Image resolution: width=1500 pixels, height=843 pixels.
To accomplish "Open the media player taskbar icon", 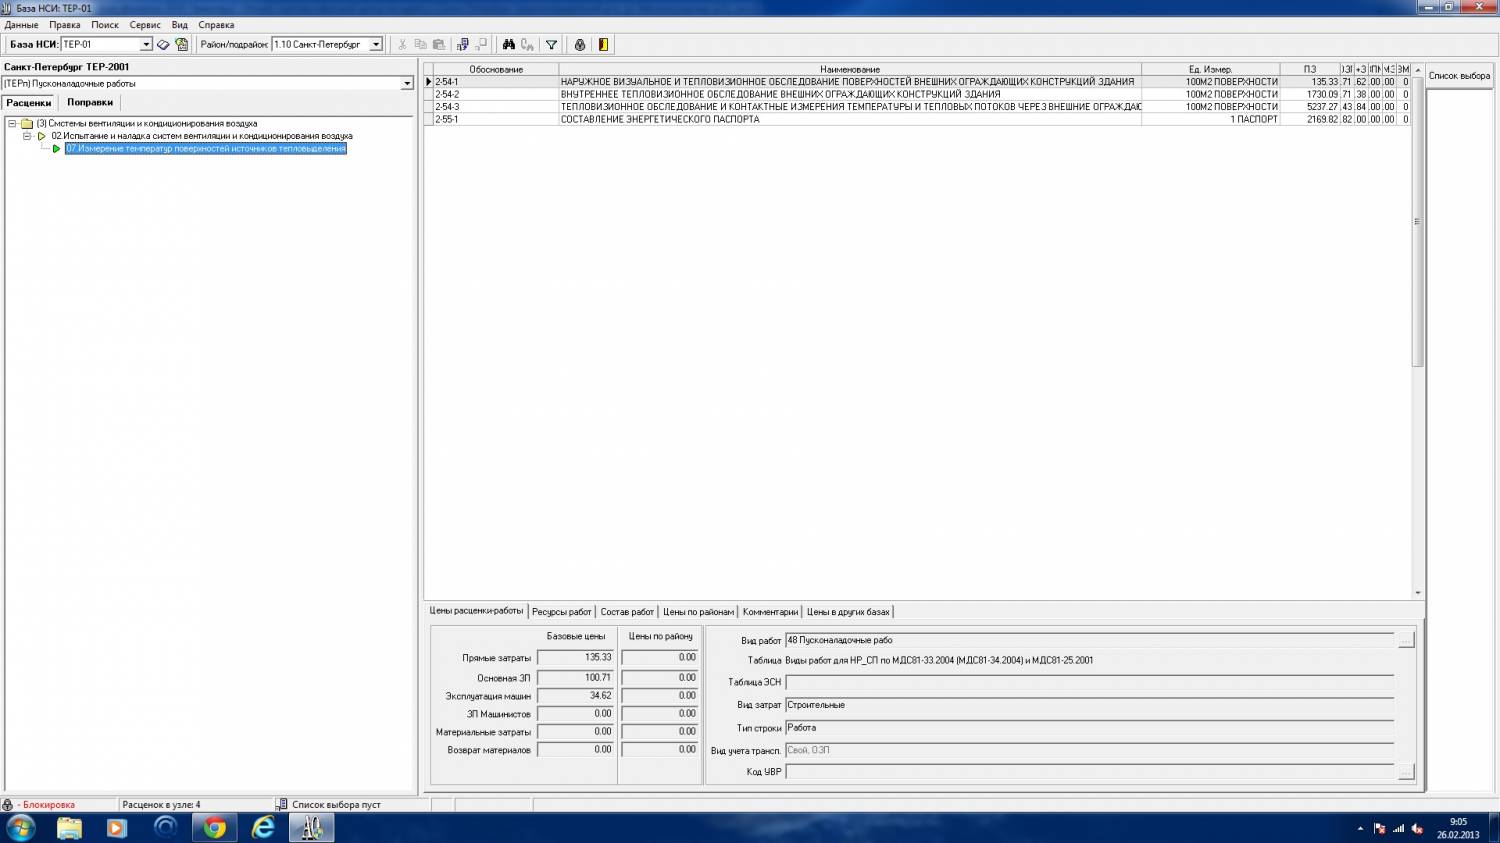I will pos(117,828).
